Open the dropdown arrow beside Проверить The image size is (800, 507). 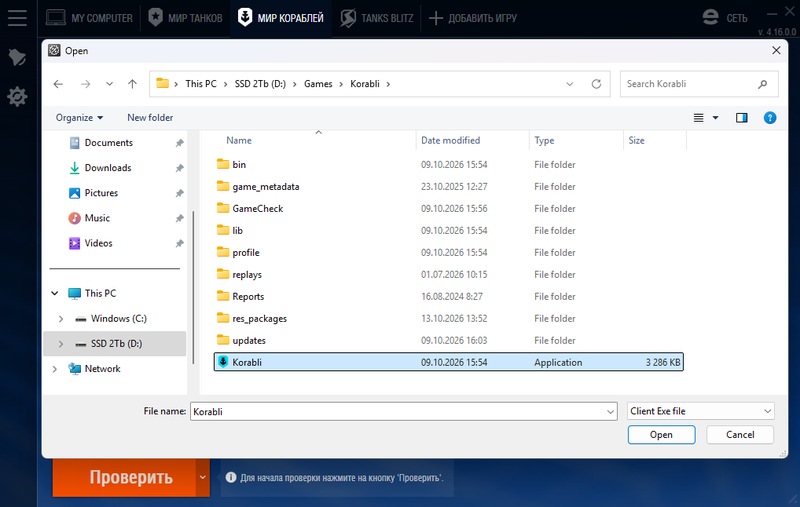click(203, 477)
